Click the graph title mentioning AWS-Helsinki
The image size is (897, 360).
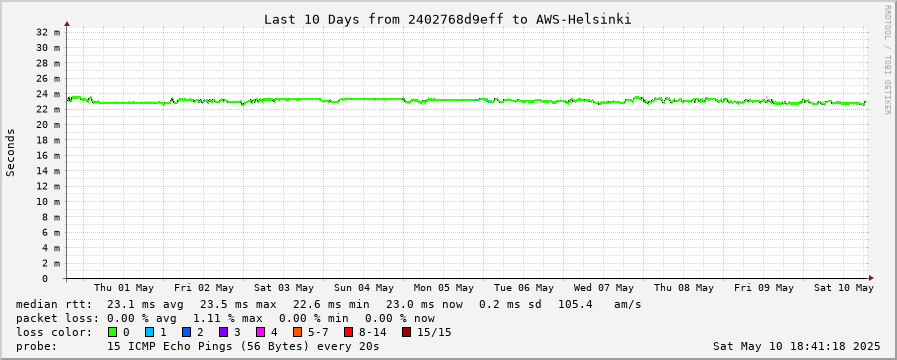click(447, 19)
